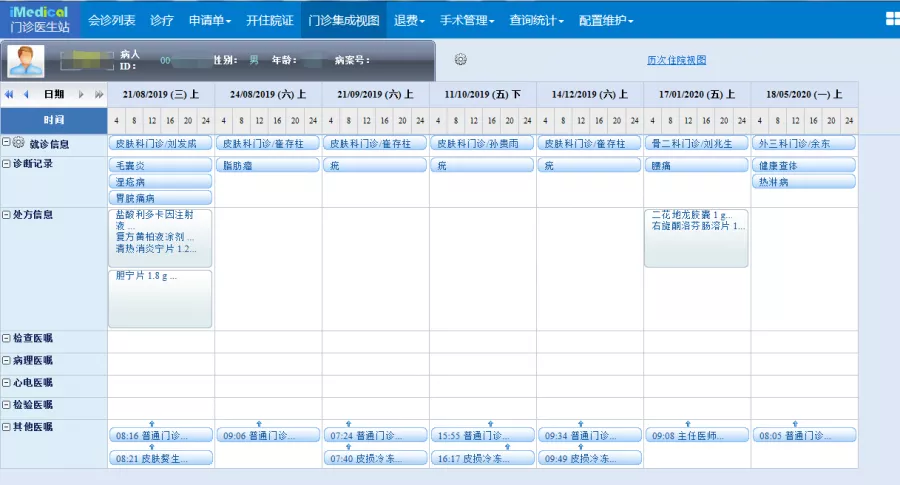Click the gear icon beside 就诊信息
This screenshot has height=485, width=900.
(x=19, y=143)
